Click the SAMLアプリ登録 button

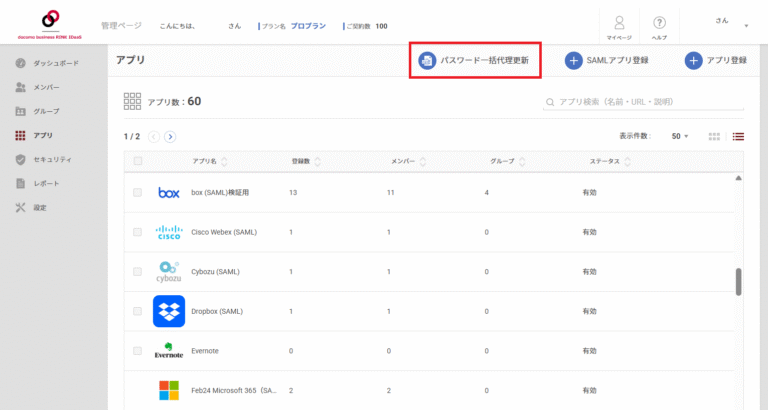click(x=607, y=61)
